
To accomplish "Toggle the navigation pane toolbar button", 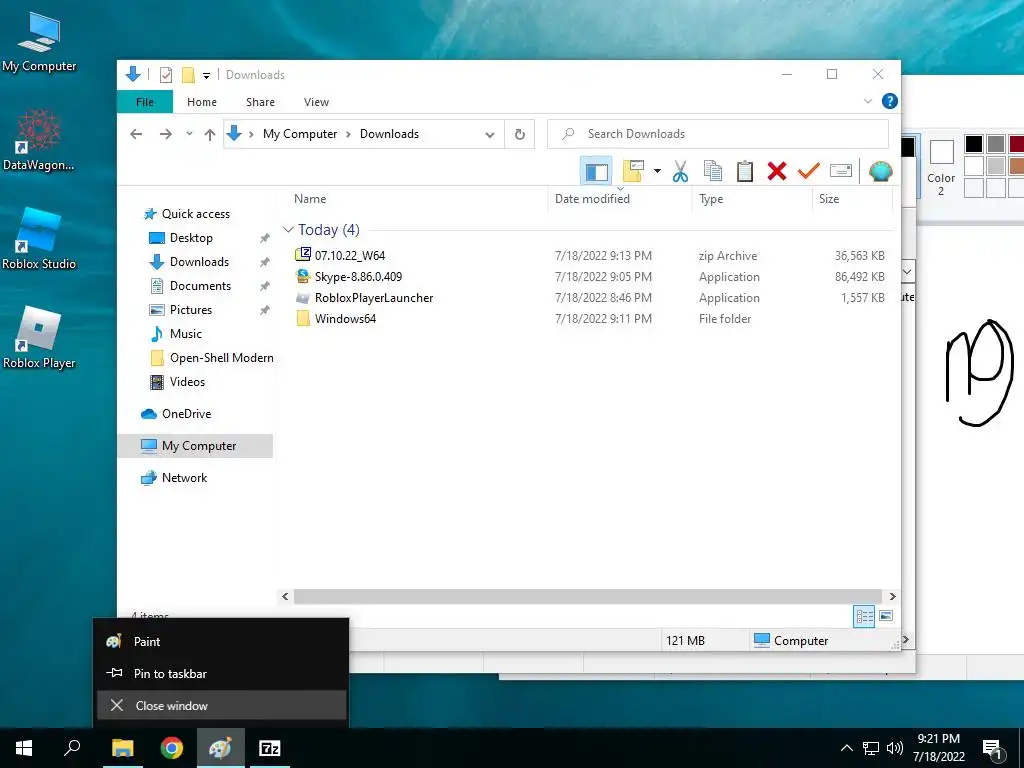I will point(596,171).
